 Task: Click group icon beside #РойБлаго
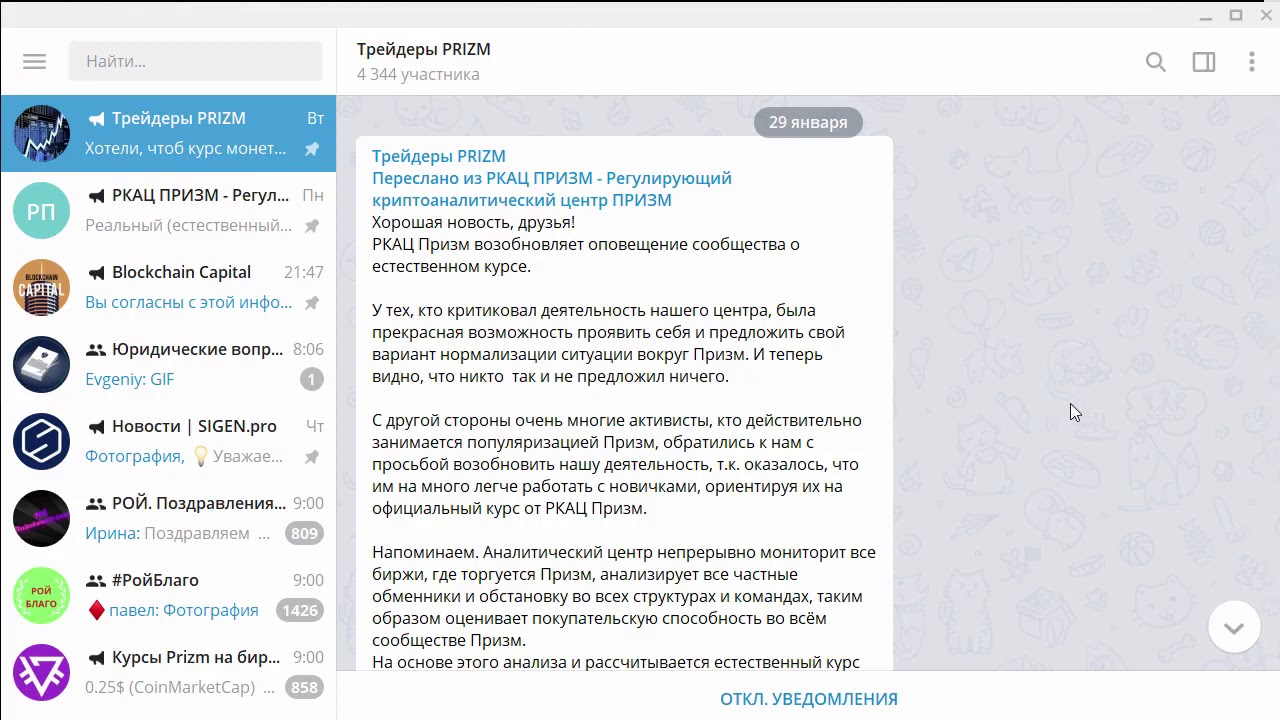96,581
